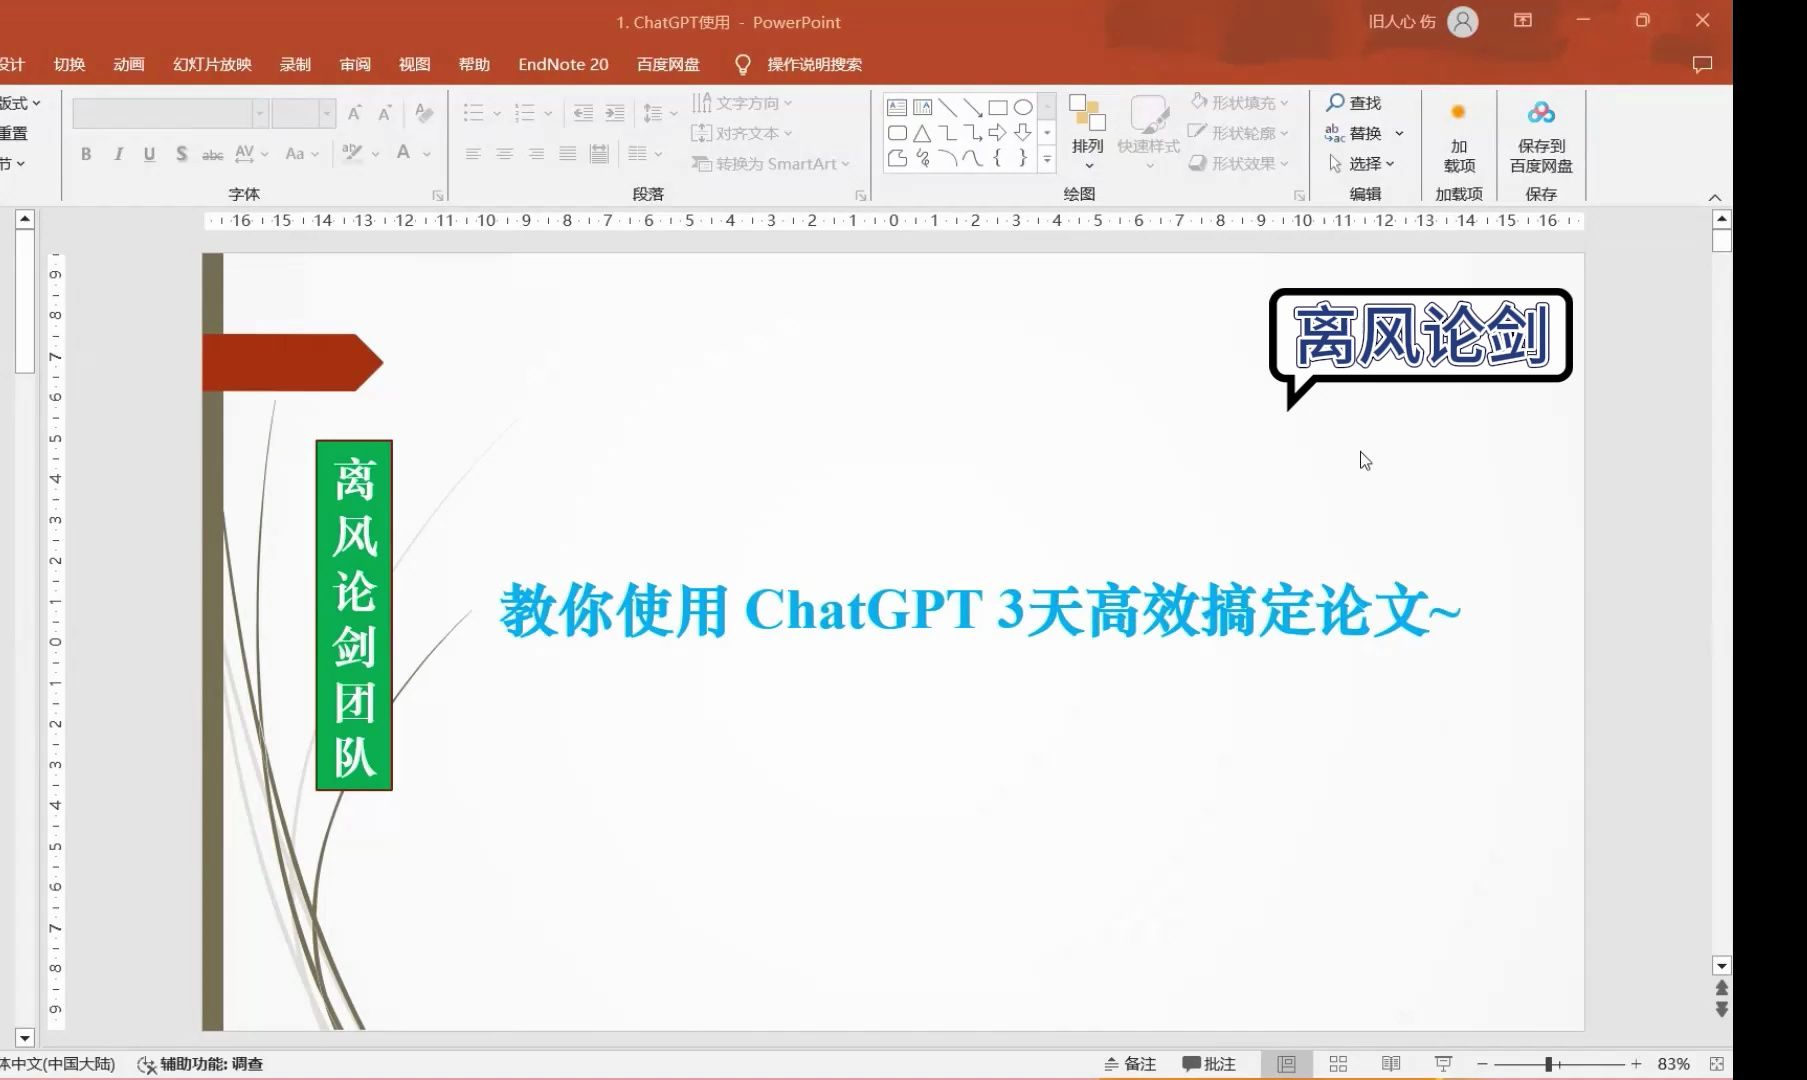1807x1080 pixels.
Task: Fit slide to current window
Action: (x=1717, y=1064)
